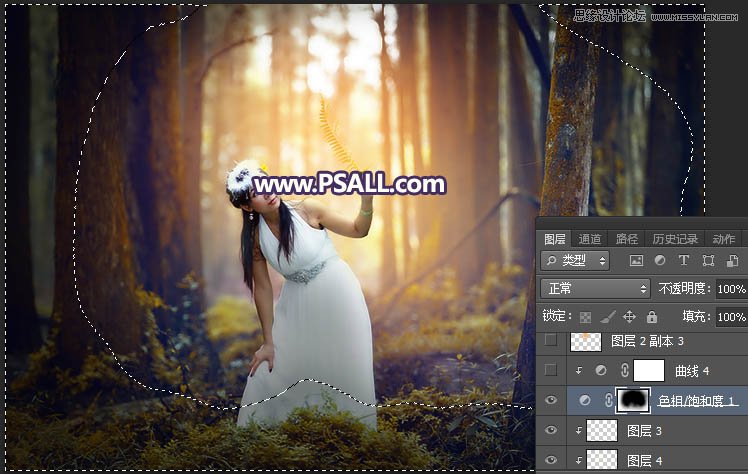
Task: Filter layers by smart object icon
Action: [732, 260]
